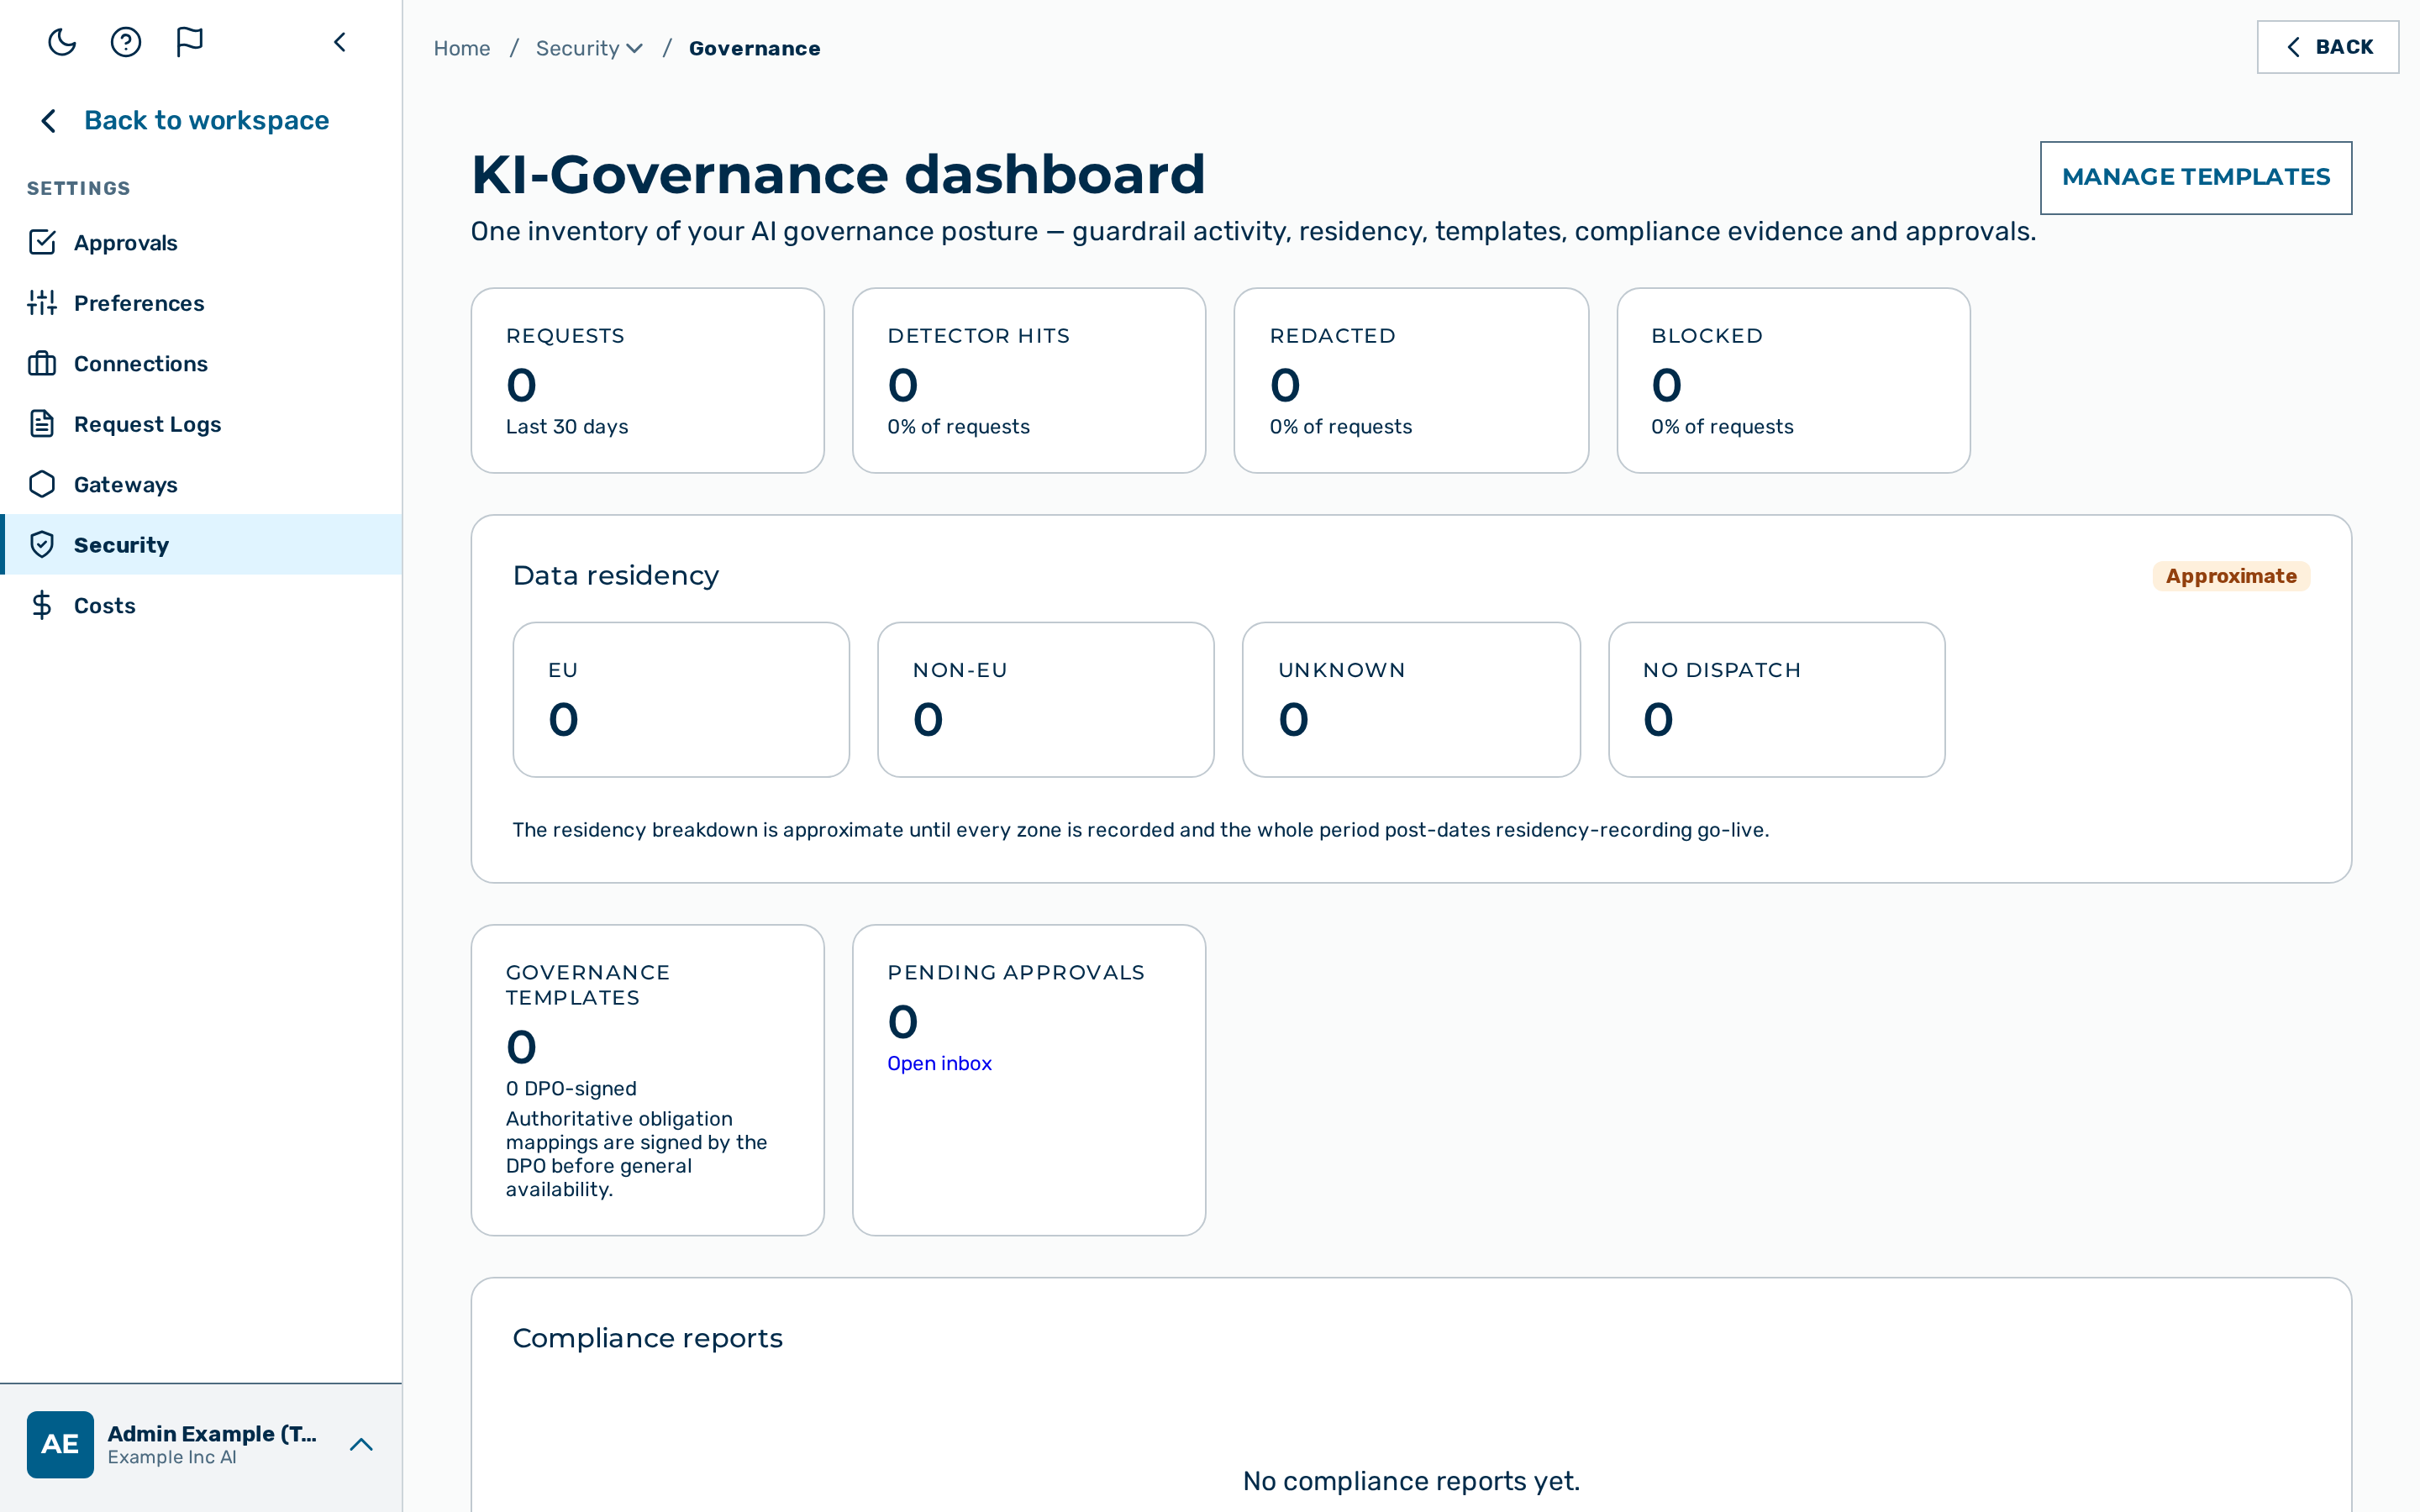Click the No Dispatch residency card
The height and width of the screenshot is (1512, 2420).
(x=1777, y=699)
